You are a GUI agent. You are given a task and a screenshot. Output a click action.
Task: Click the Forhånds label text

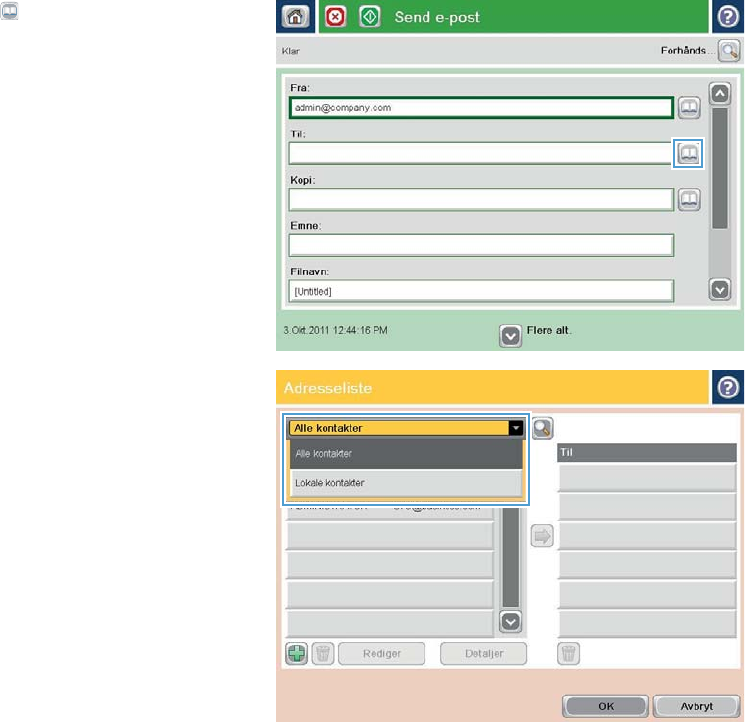pyautogui.click(x=684, y=50)
